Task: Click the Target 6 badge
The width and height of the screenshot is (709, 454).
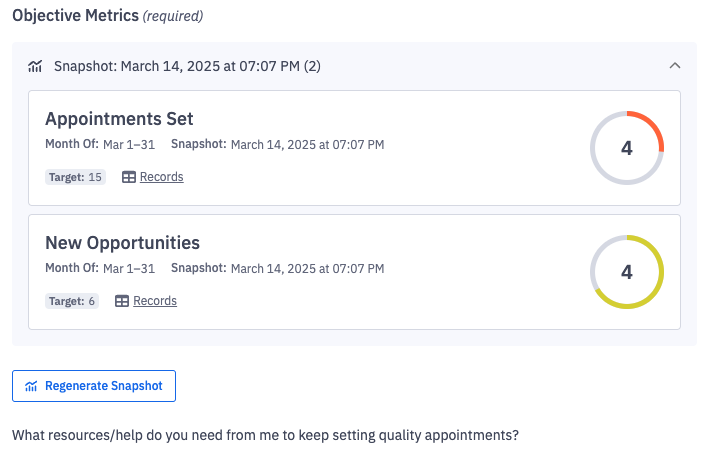Action: (72, 301)
